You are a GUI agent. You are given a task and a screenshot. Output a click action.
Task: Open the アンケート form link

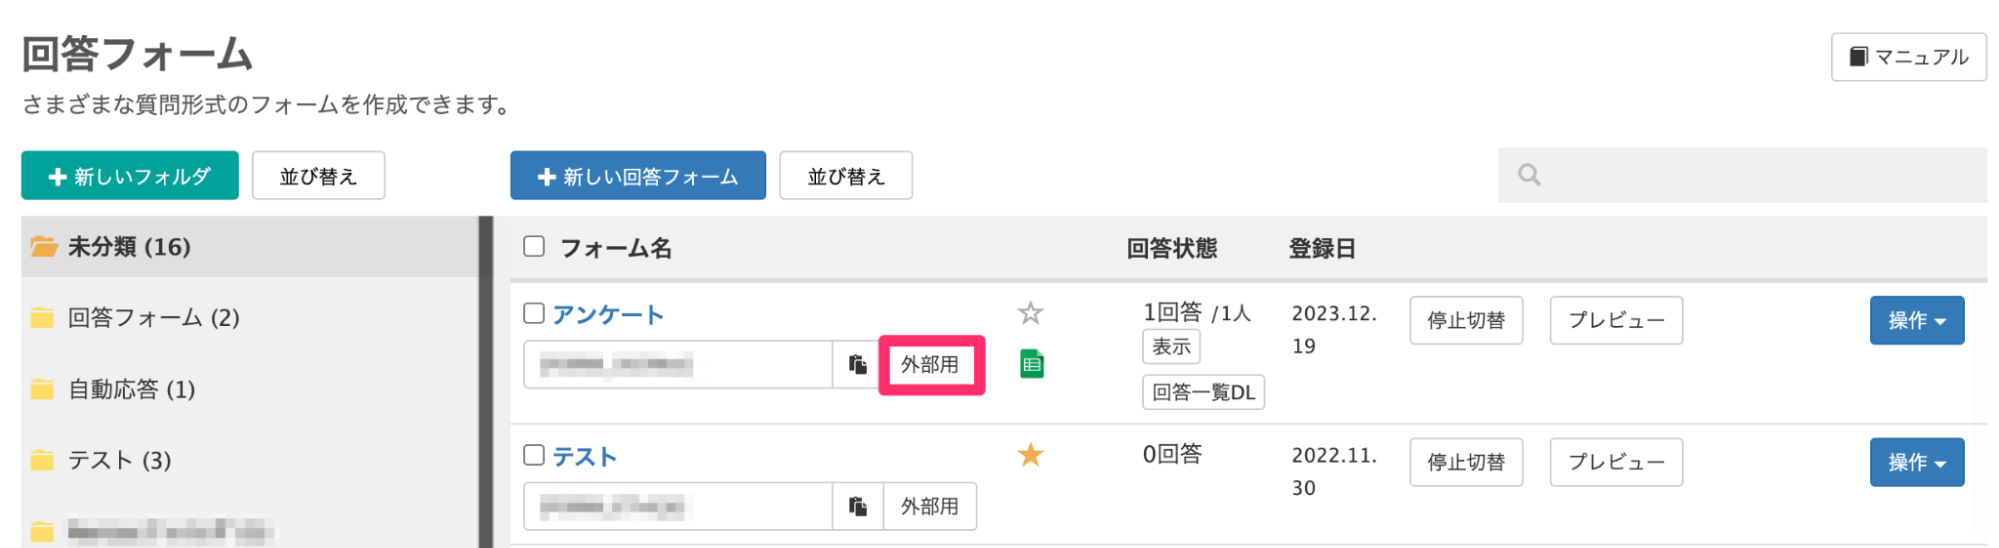[x=608, y=315]
